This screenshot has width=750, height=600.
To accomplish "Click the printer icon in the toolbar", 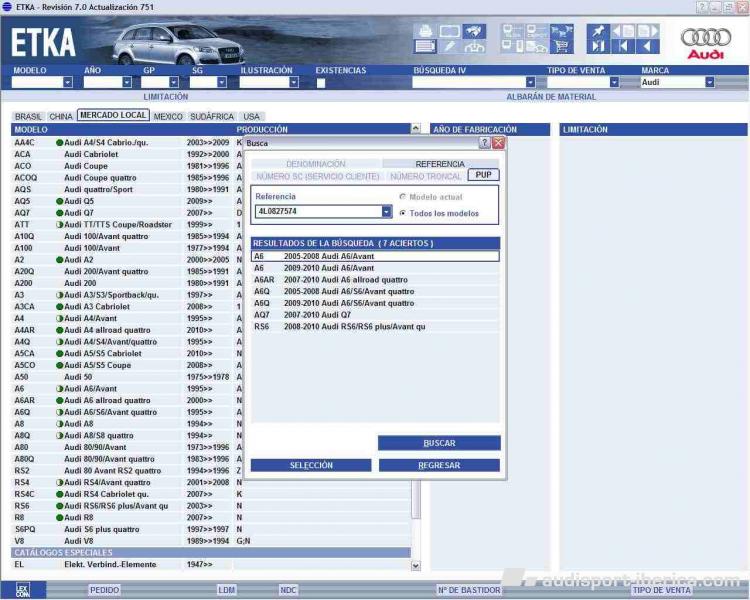I will [425, 31].
